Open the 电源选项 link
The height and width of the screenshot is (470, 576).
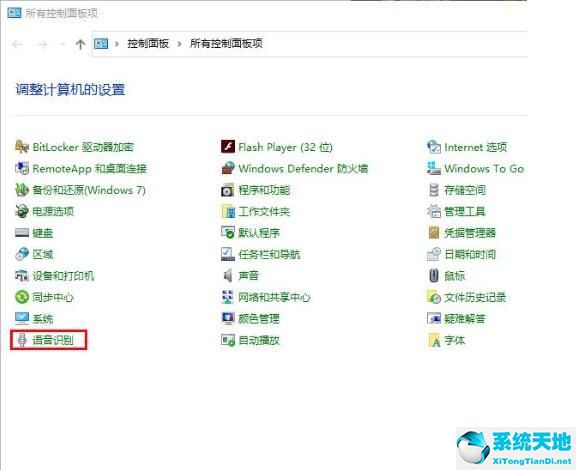pyautogui.click(x=53, y=211)
